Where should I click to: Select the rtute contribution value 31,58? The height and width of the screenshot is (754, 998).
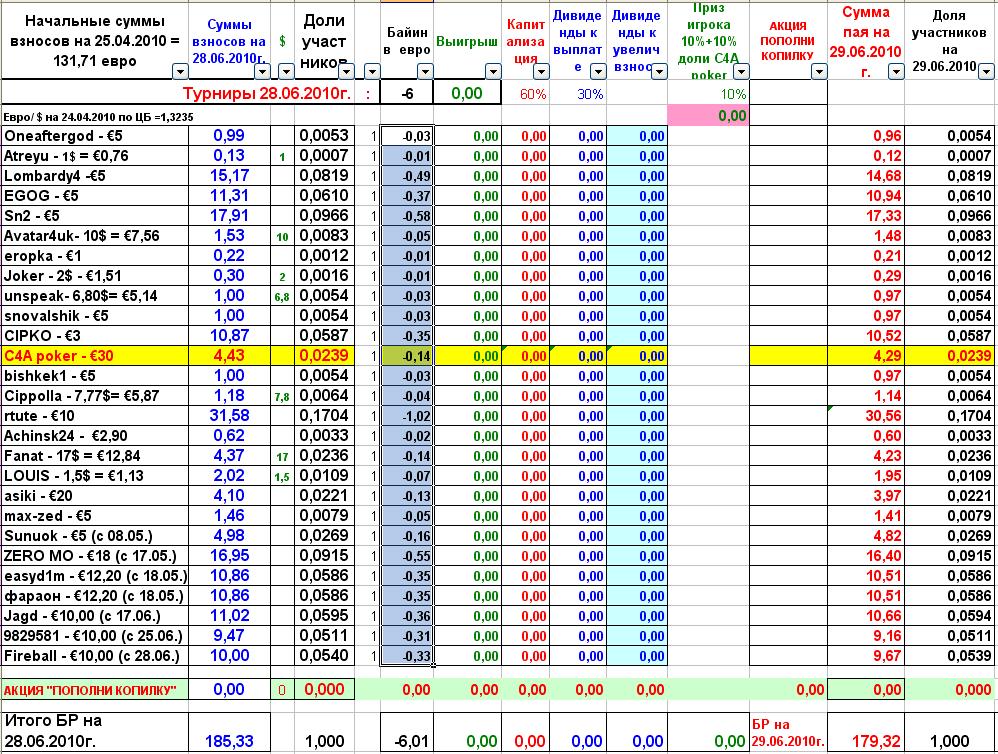230,415
